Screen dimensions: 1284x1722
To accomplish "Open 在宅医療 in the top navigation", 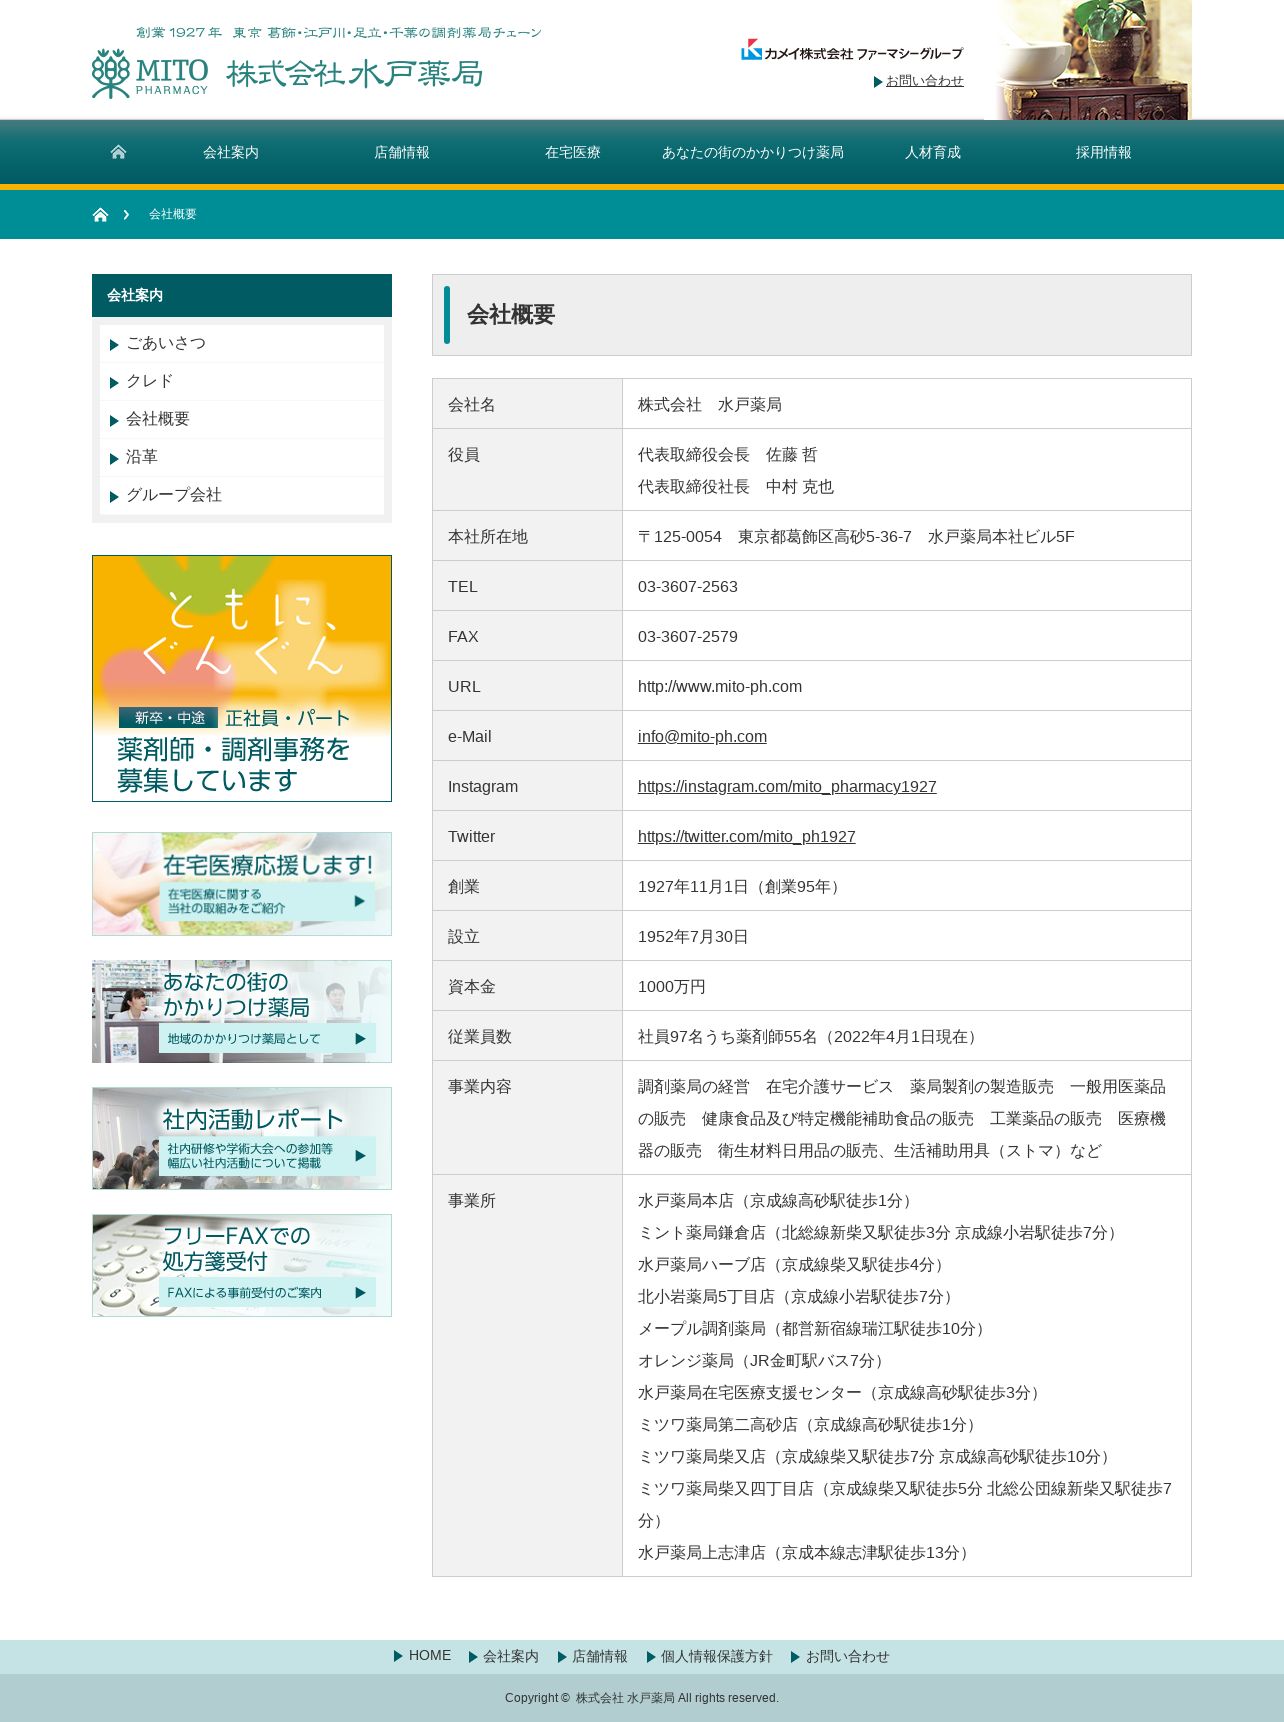I will click(573, 152).
